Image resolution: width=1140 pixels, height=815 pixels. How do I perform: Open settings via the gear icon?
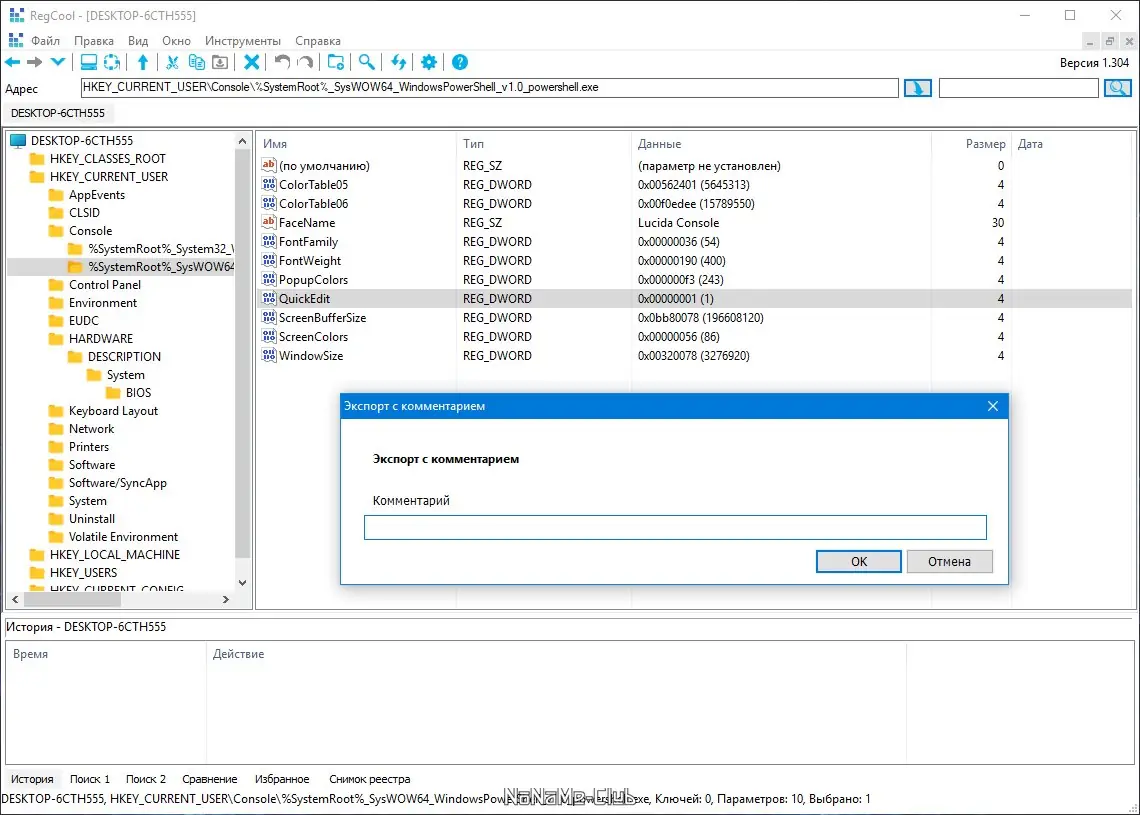[429, 62]
